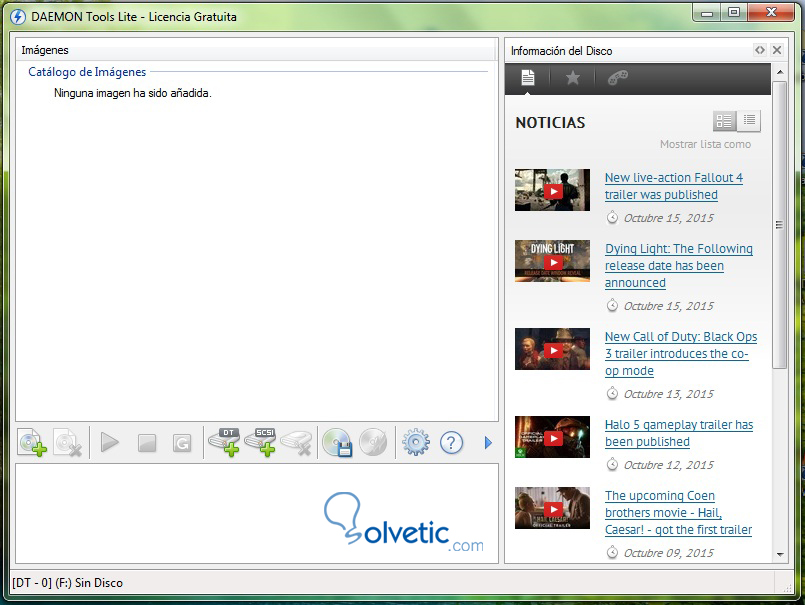Open Coen brothers Hail, Caesar! link
The image size is (805, 605).
678,513
